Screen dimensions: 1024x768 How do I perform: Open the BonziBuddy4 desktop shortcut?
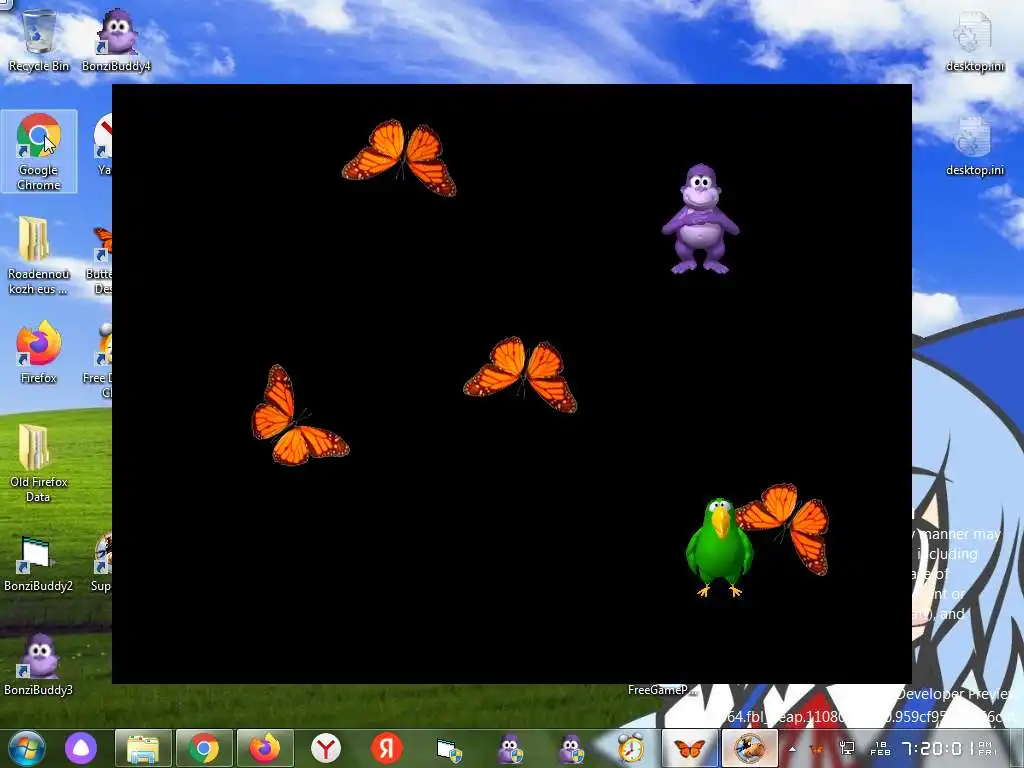[x=116, y=39]
